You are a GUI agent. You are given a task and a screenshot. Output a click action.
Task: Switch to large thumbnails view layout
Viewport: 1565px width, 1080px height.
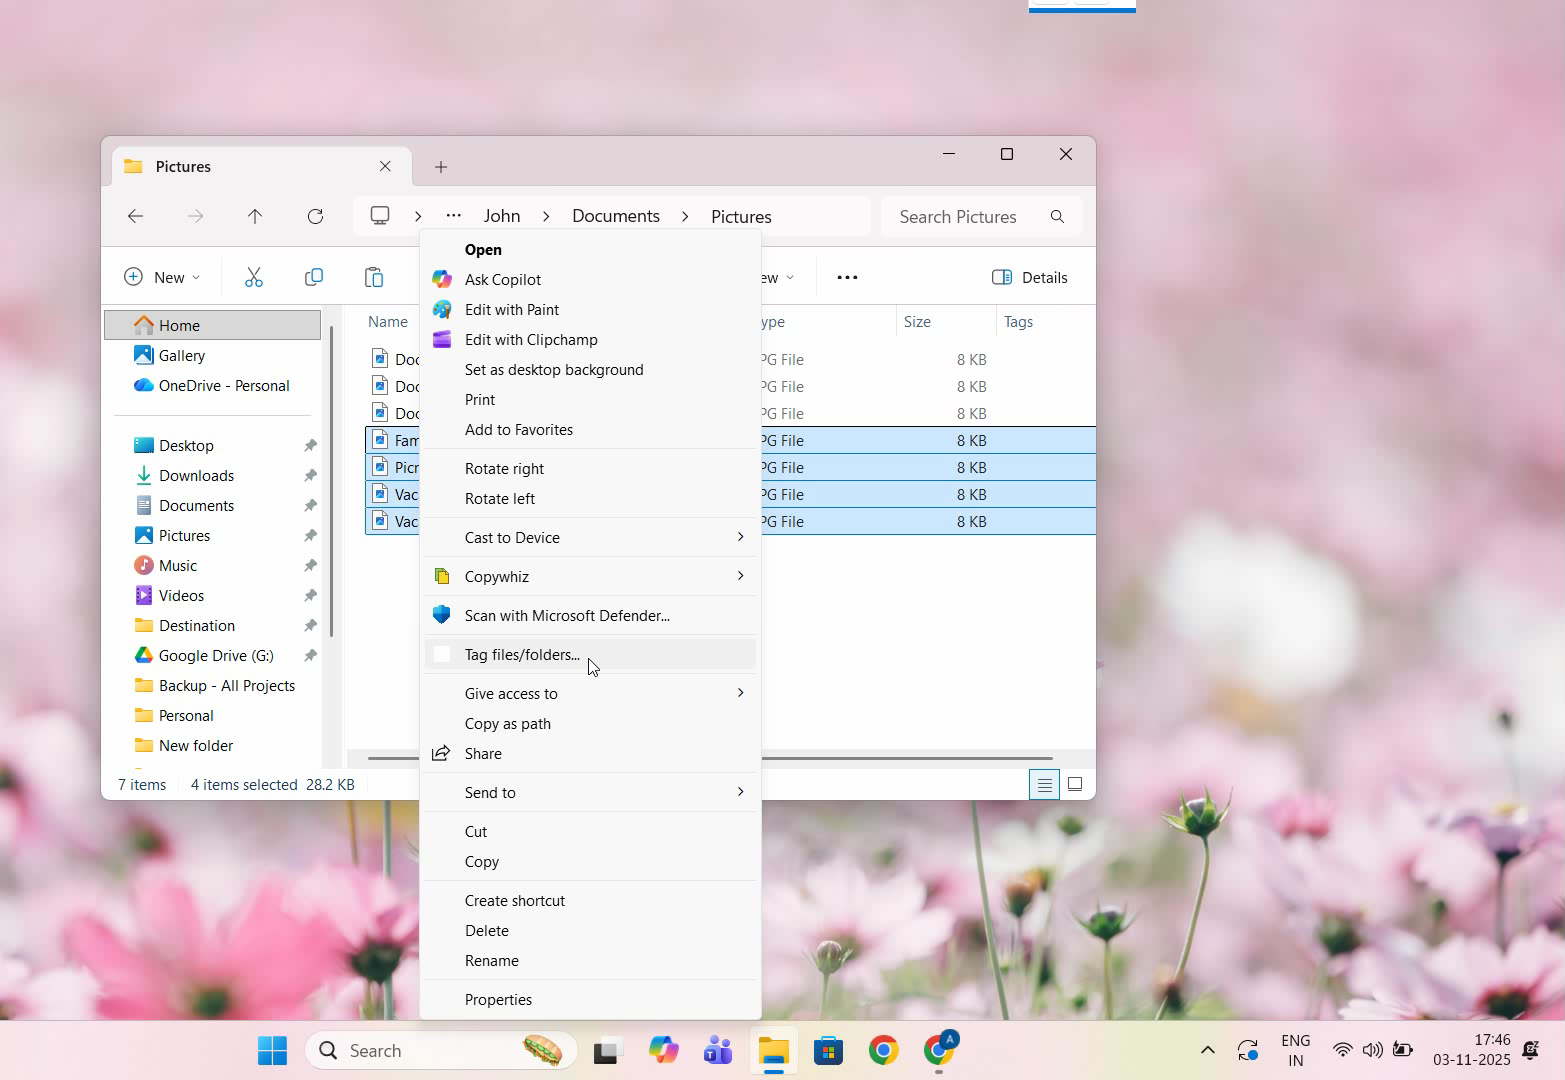(x=1075, y=785)
